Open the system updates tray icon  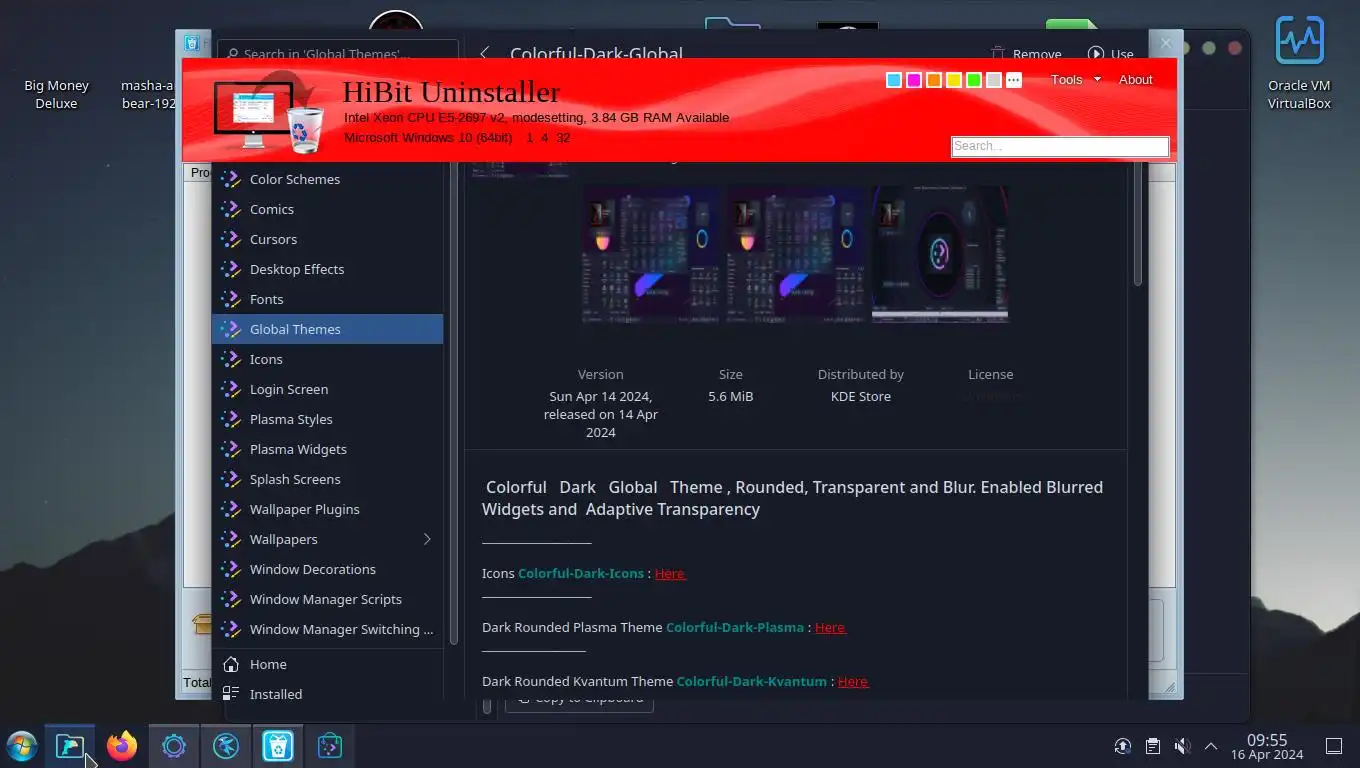click(1123, 746)
